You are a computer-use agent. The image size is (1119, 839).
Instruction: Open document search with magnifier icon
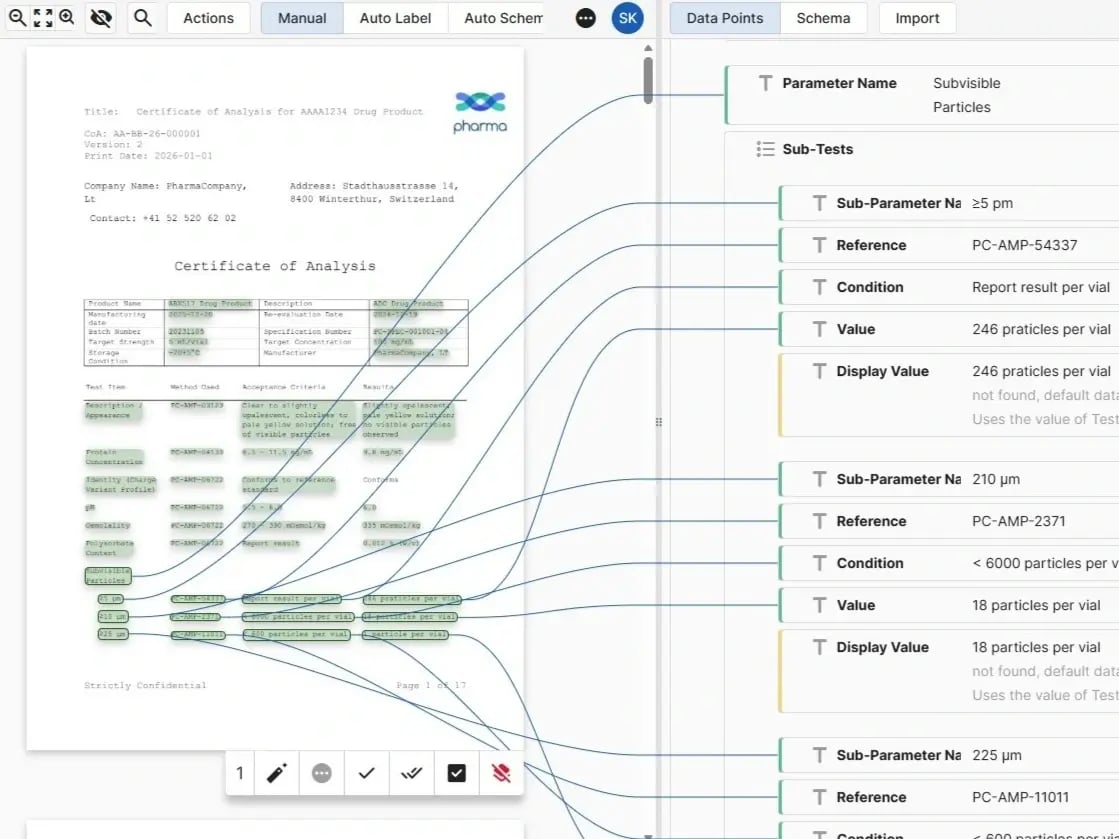coord(143,18)
